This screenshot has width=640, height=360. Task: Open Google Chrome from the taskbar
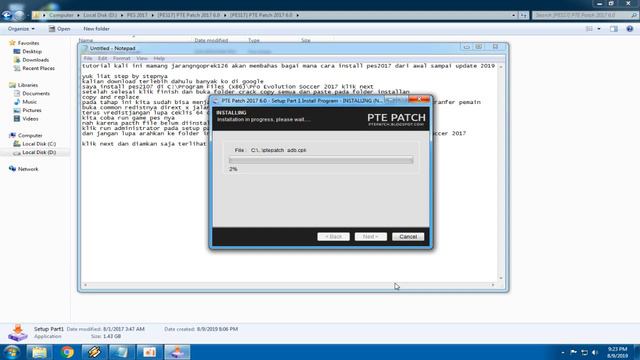click(x=67, y=352)
